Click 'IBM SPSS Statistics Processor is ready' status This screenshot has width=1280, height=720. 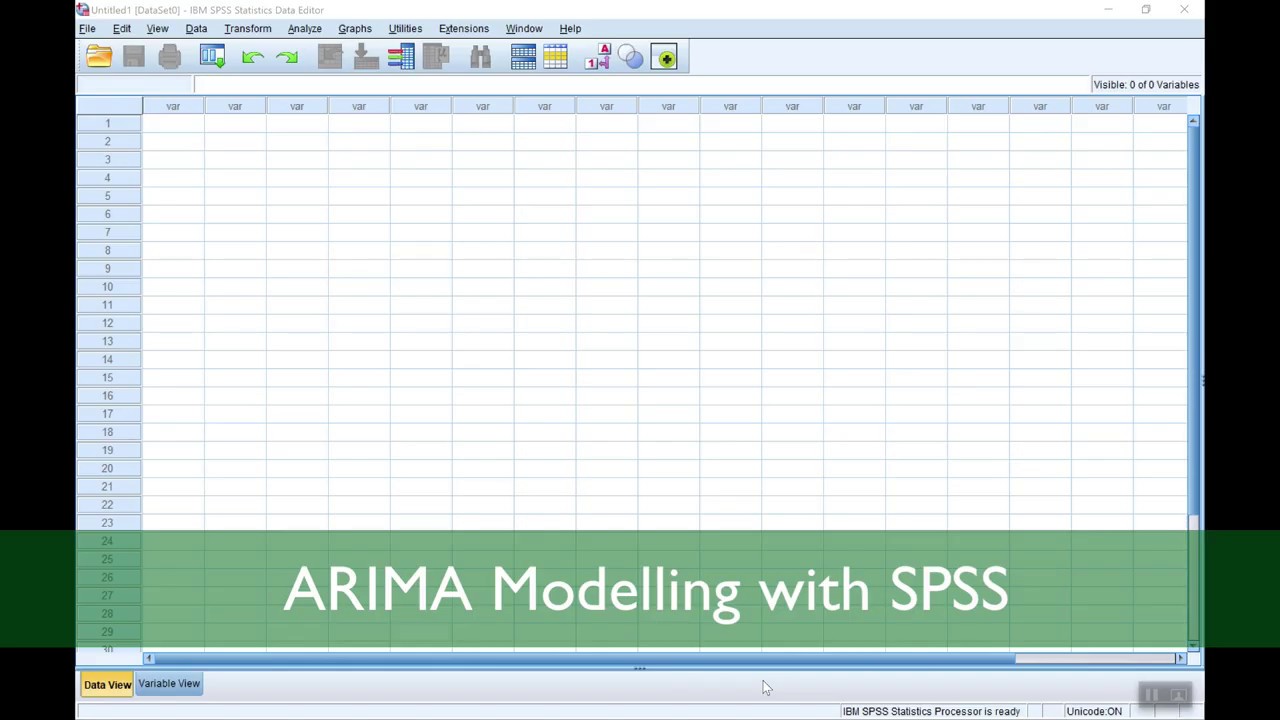[931, 712]
